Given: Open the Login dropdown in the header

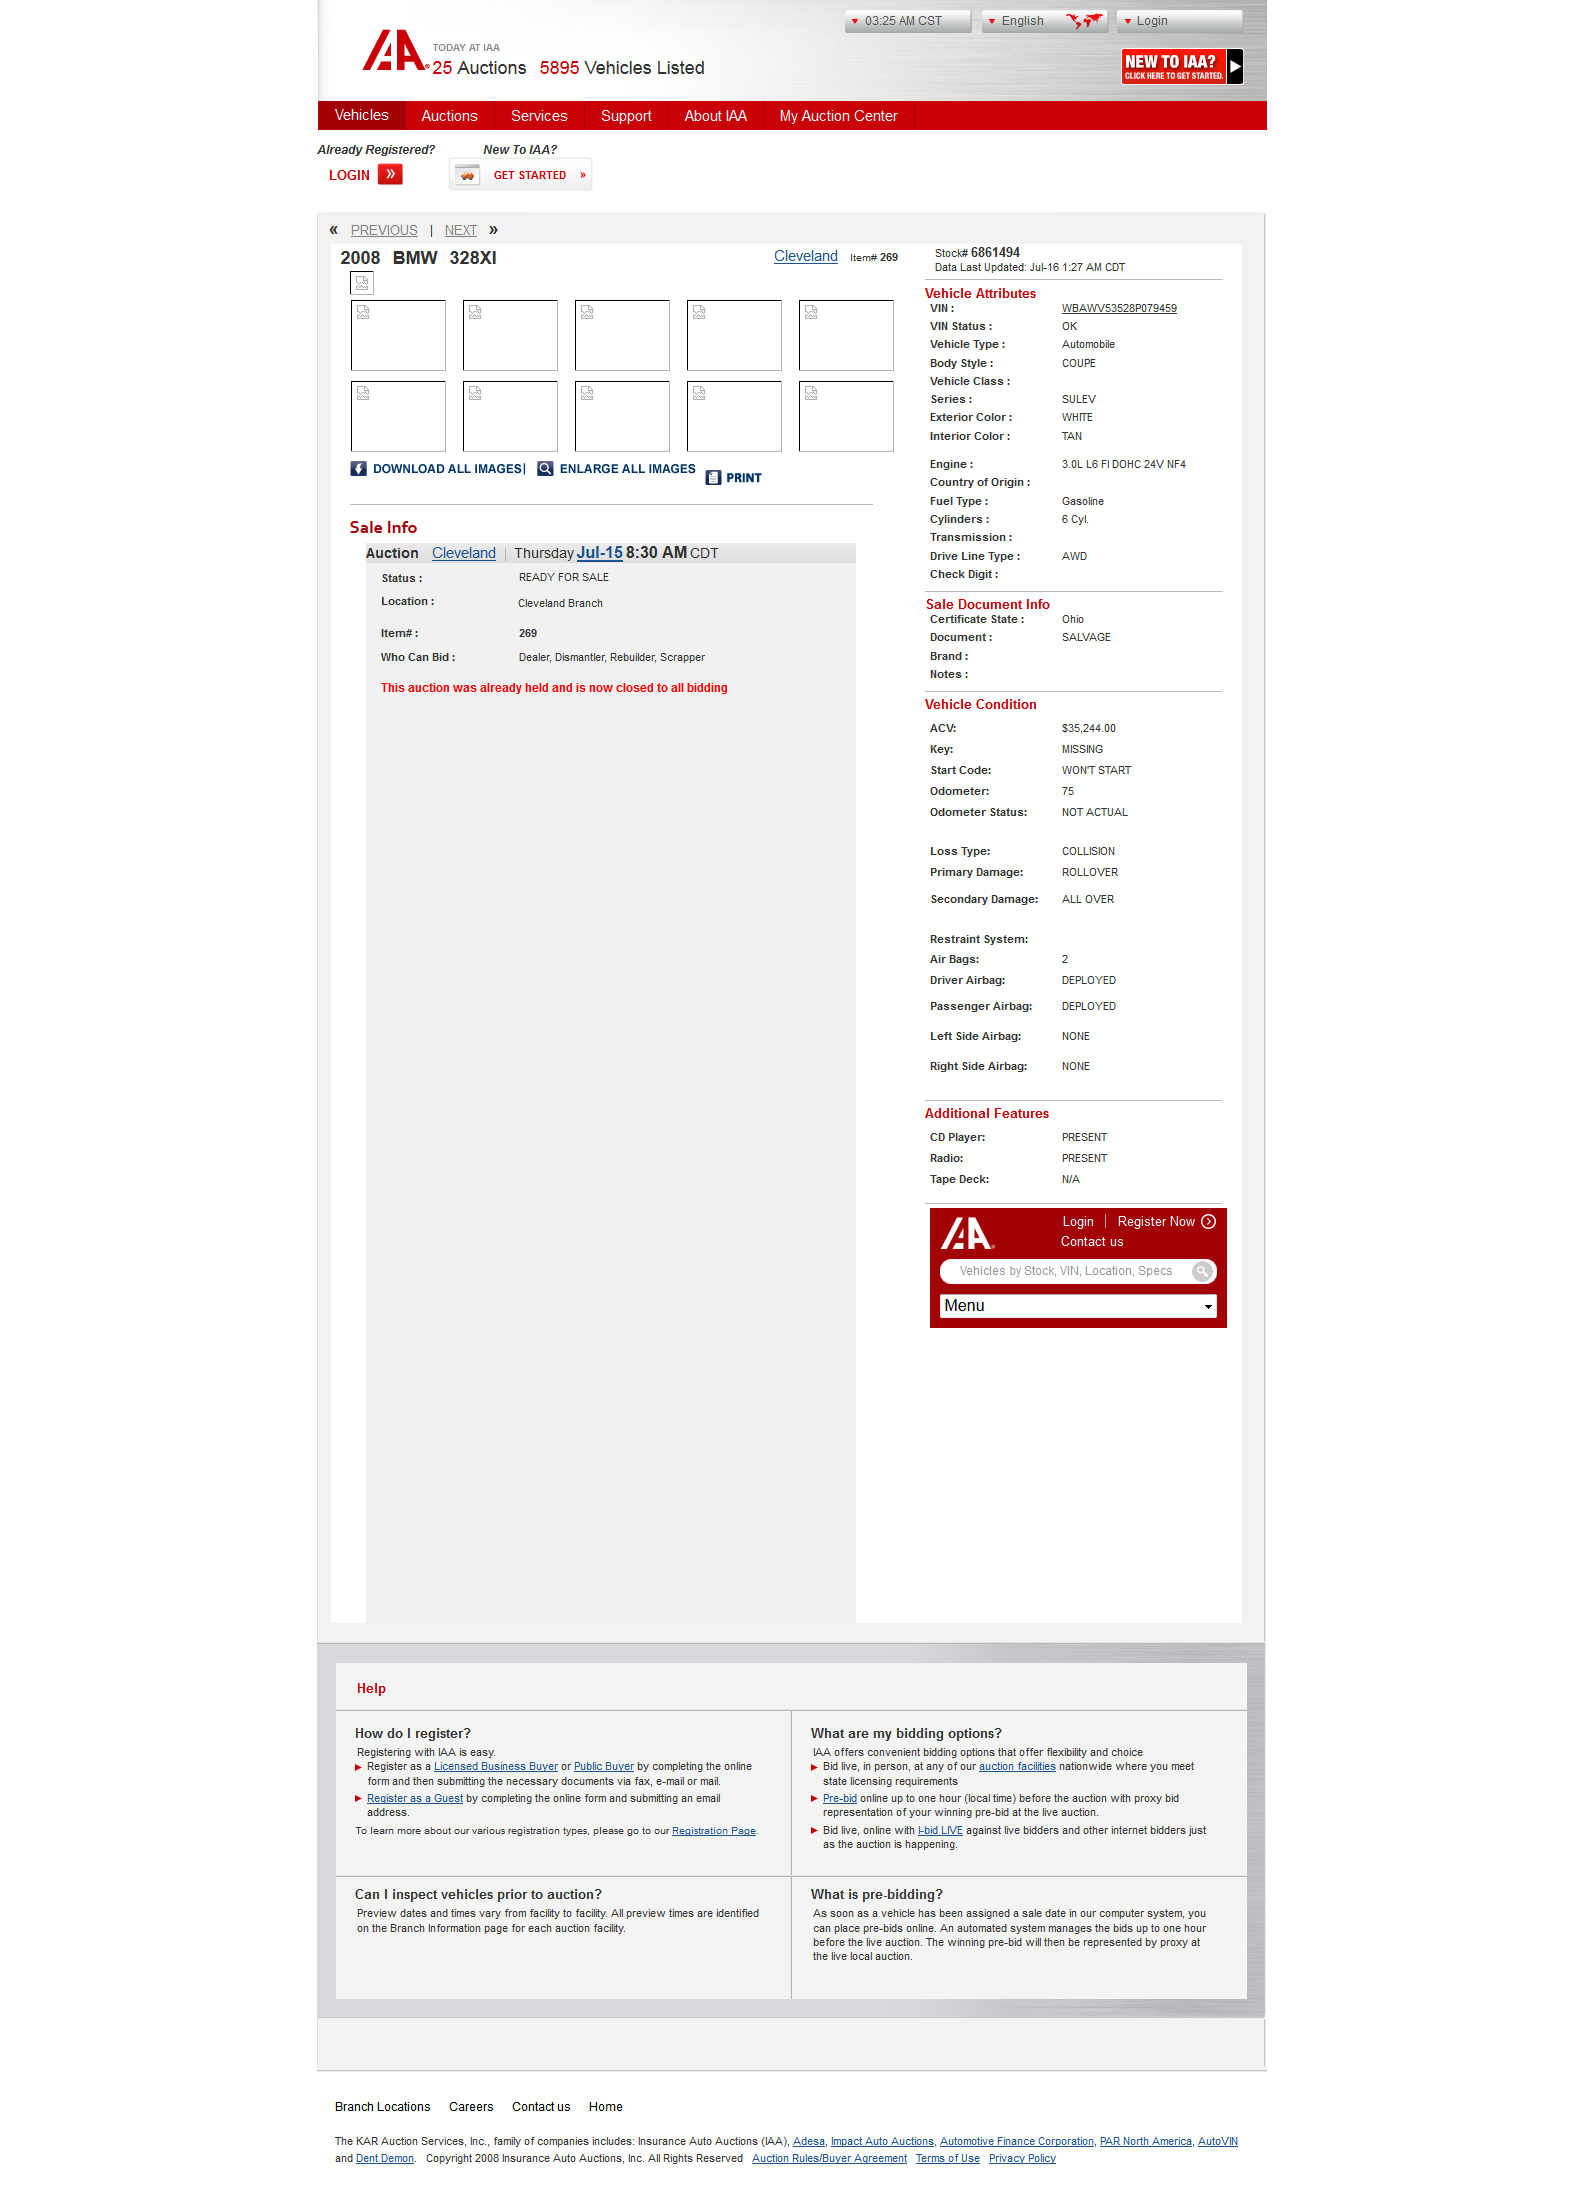Looking at the screenshot, I should (1179, 21).
